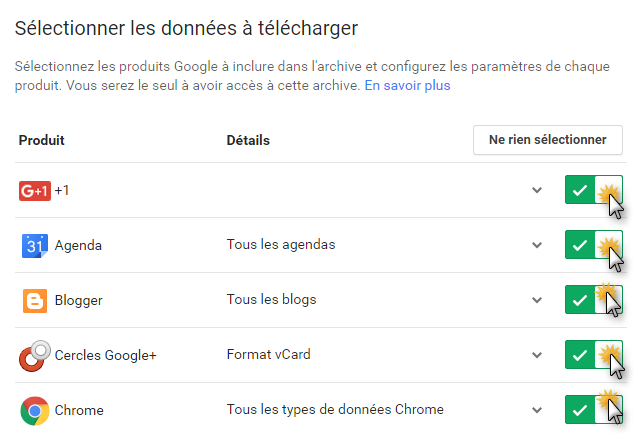Click the Blogger product icon
This screenshot has height=434, width=634.
34,300
